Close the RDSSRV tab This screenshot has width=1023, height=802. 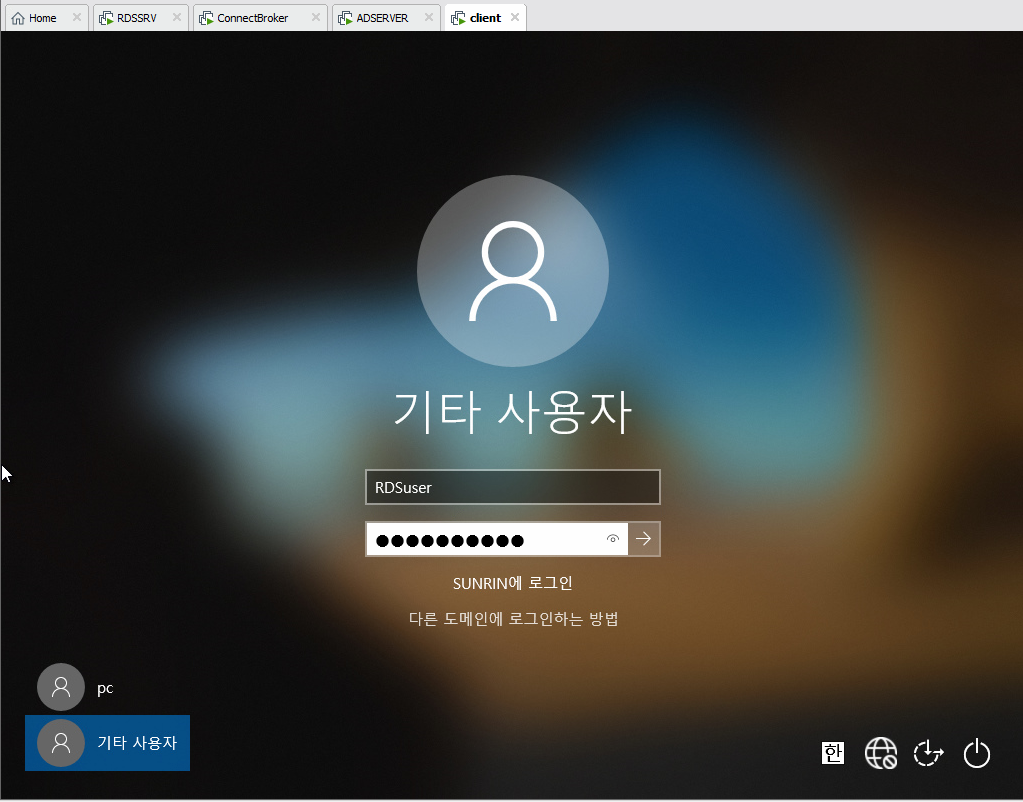[176, 18]
